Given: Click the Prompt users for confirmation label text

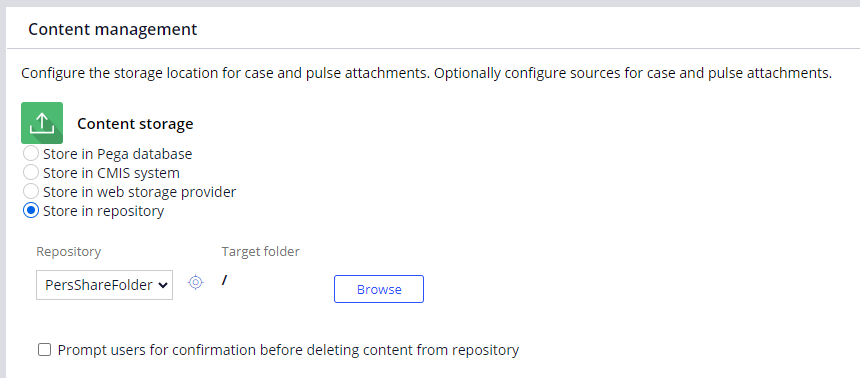Looking at the screenshot, I should pyautogui.click(x=288, y=349).
